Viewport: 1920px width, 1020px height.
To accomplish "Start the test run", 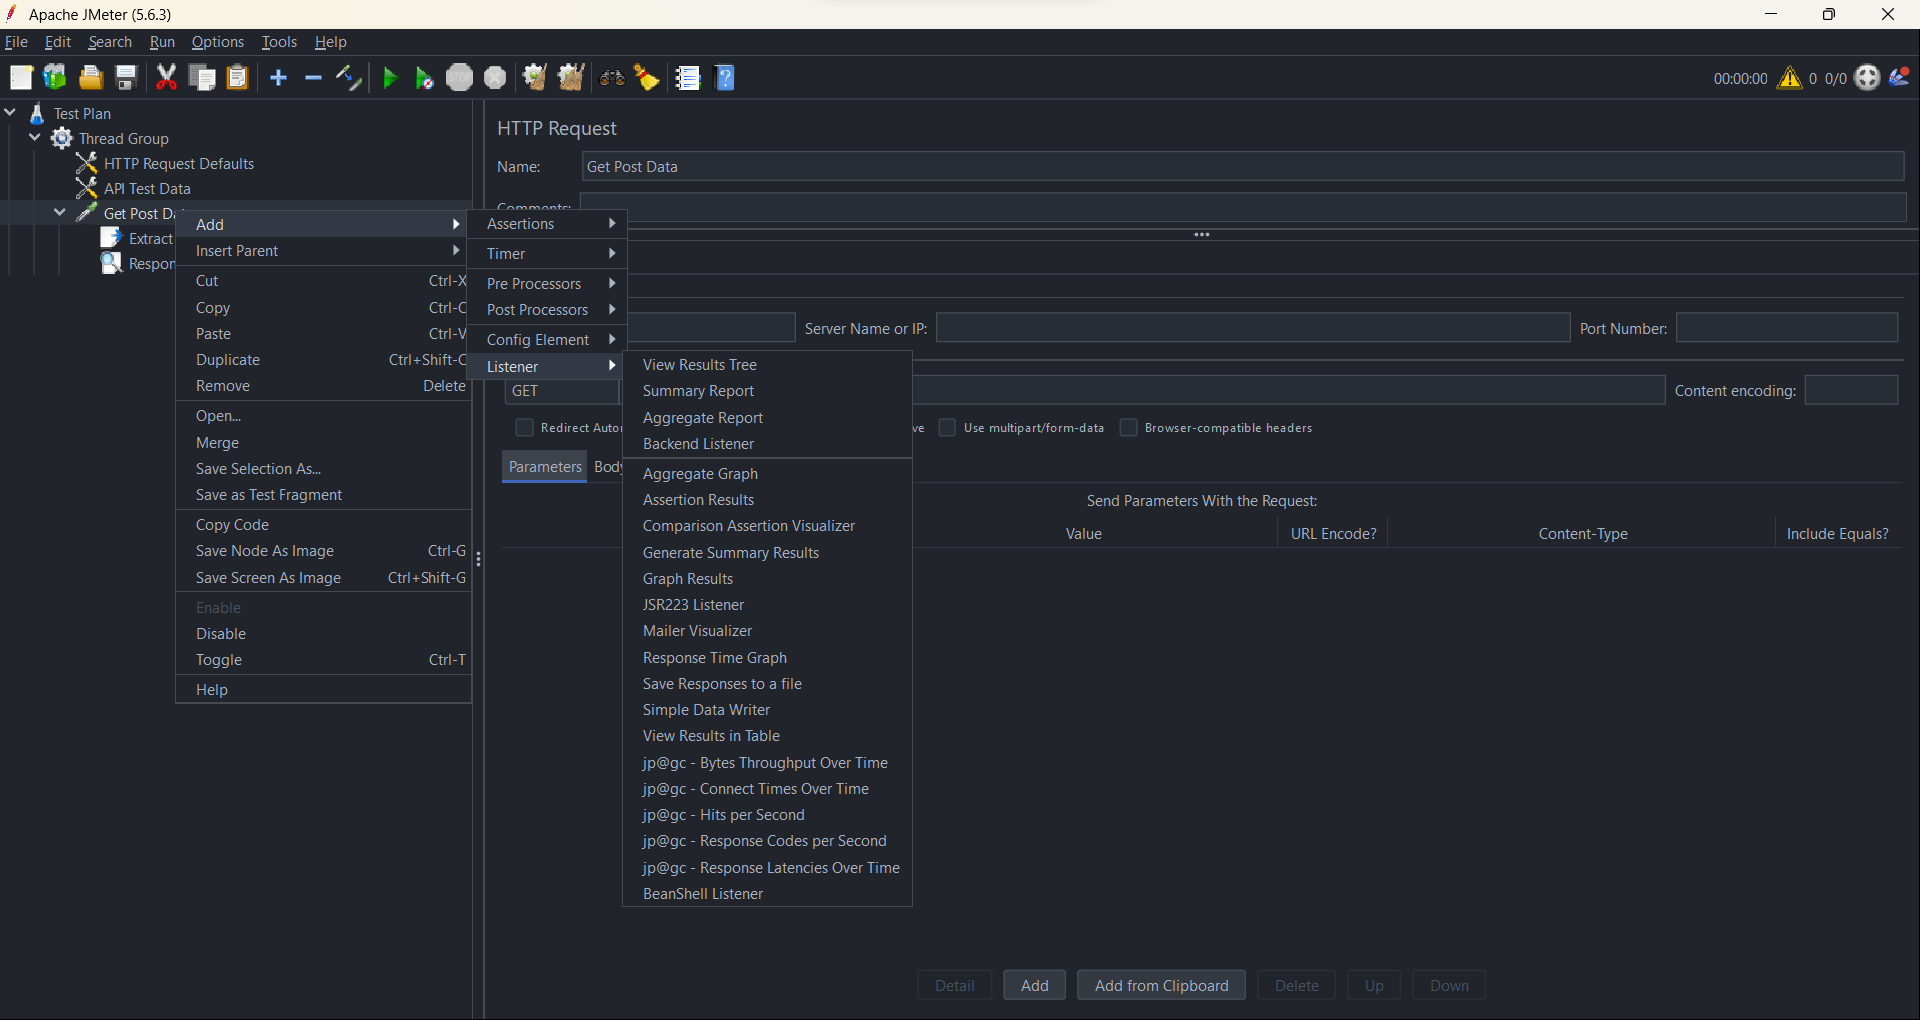I will pyautogui.click(x=389, y=77).
